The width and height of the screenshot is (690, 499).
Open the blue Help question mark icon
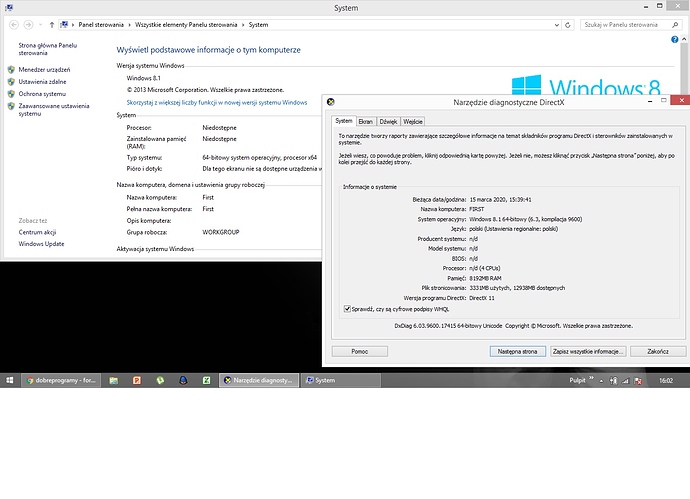click(674, 40)
